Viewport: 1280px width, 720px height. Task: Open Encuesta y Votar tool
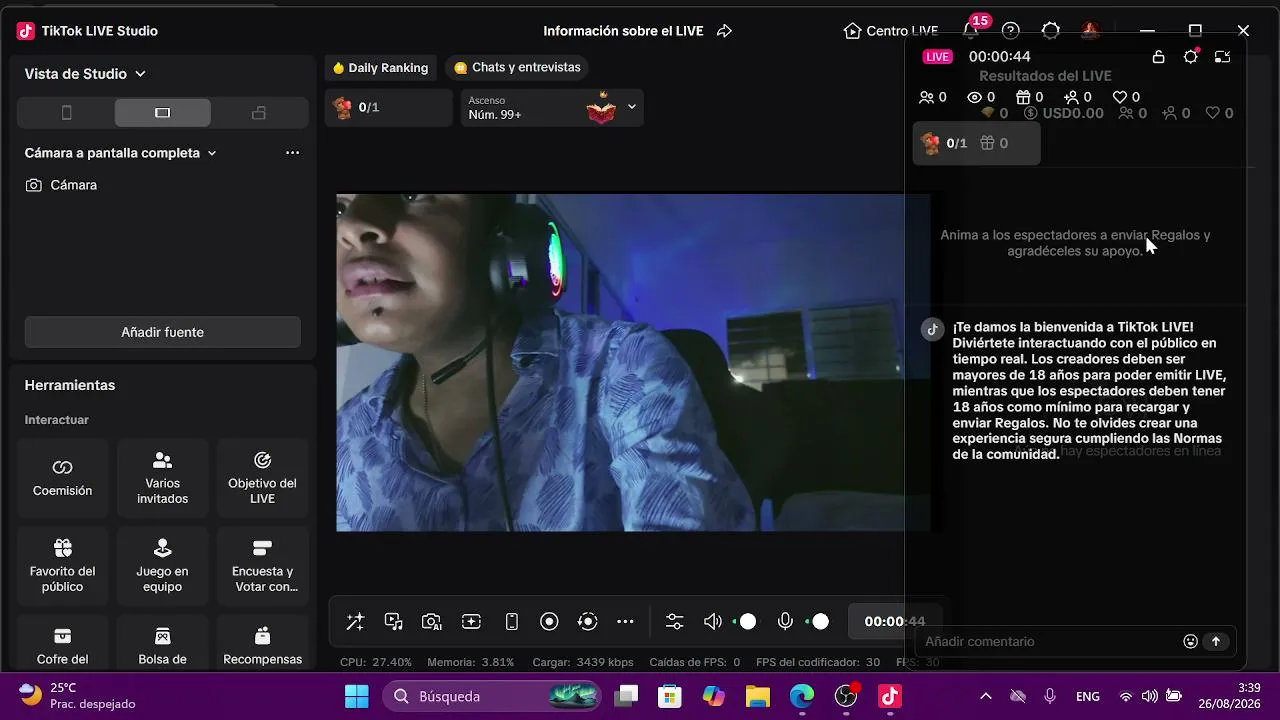(262, 566)
